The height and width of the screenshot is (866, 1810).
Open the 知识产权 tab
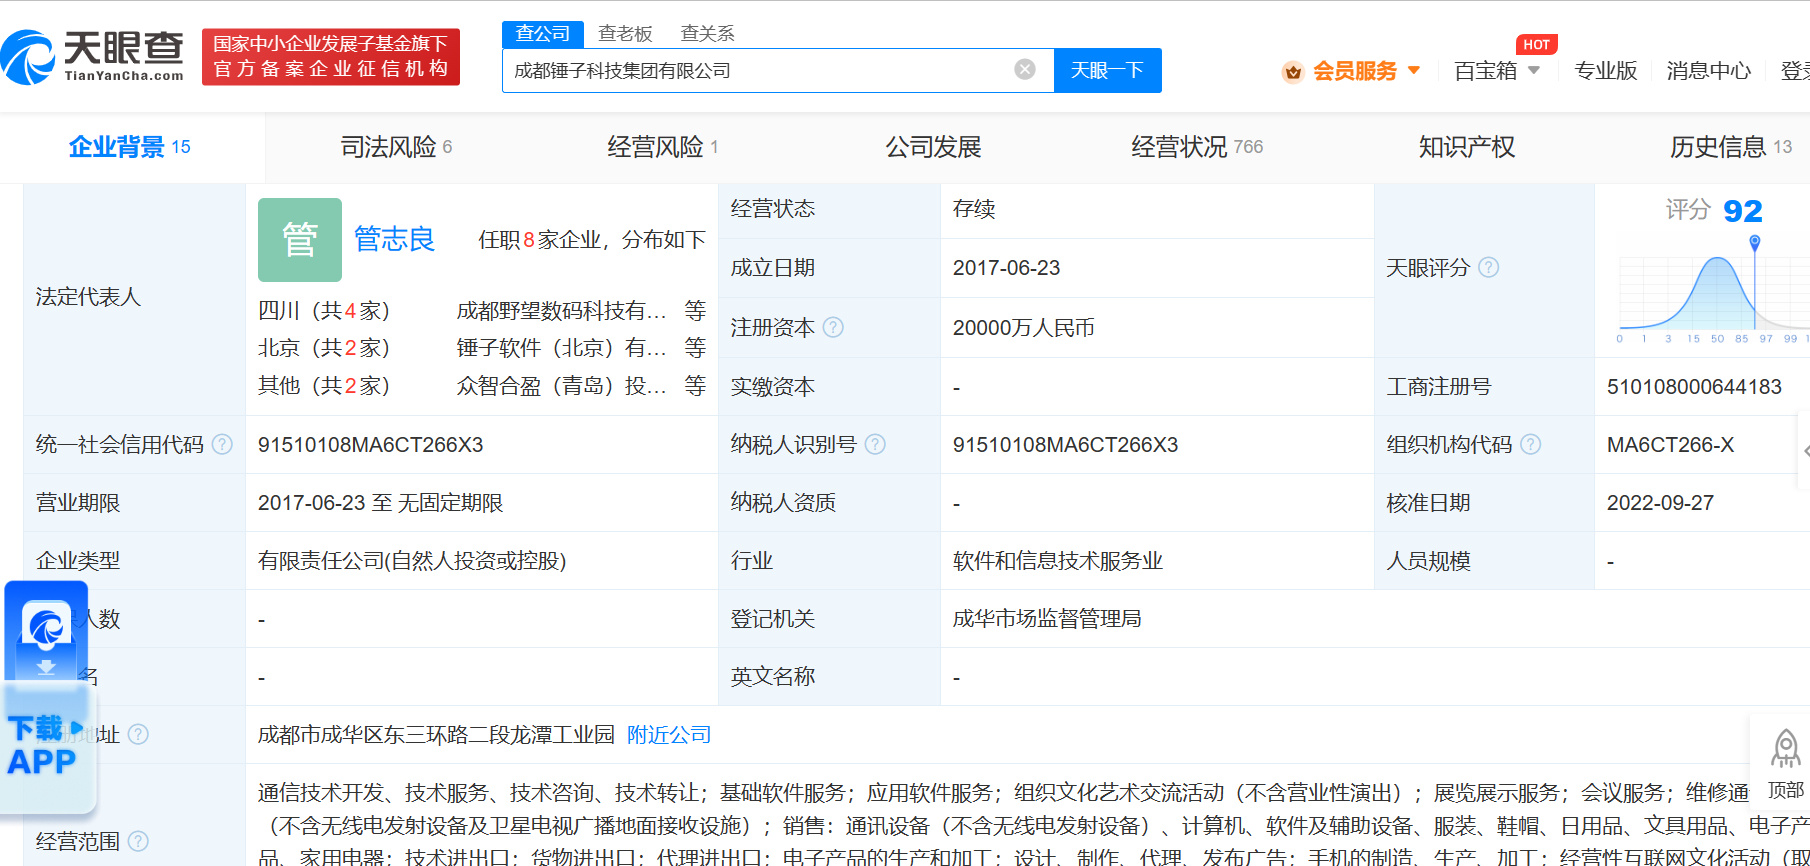(x=1466, y=147)
